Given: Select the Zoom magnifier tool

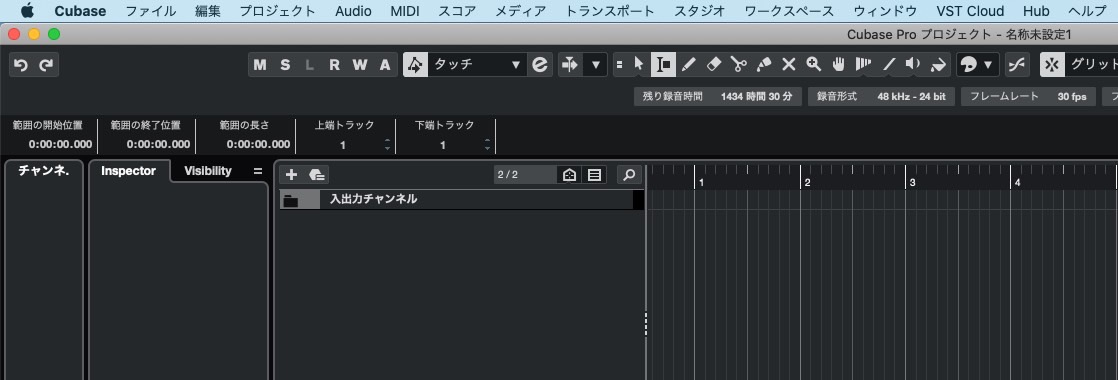Looking at the screenshot, I should 814,65.
